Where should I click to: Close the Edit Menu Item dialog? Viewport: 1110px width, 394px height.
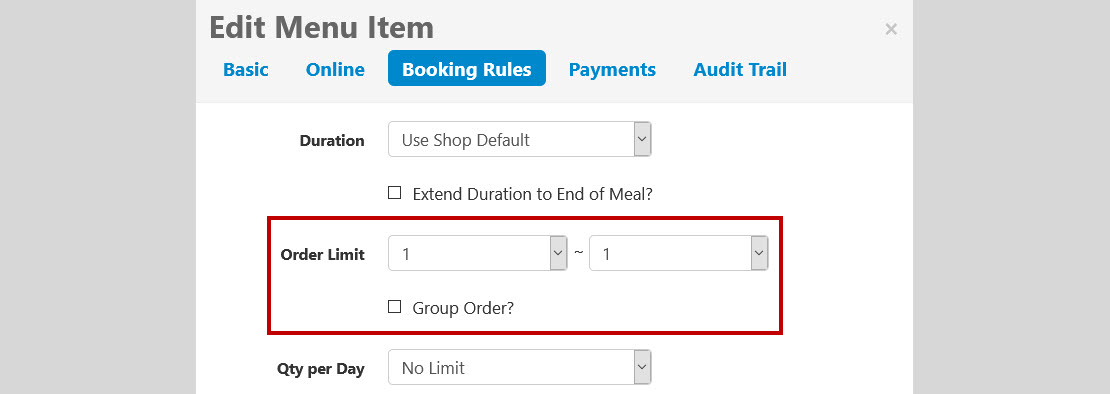tap(891, 29)
